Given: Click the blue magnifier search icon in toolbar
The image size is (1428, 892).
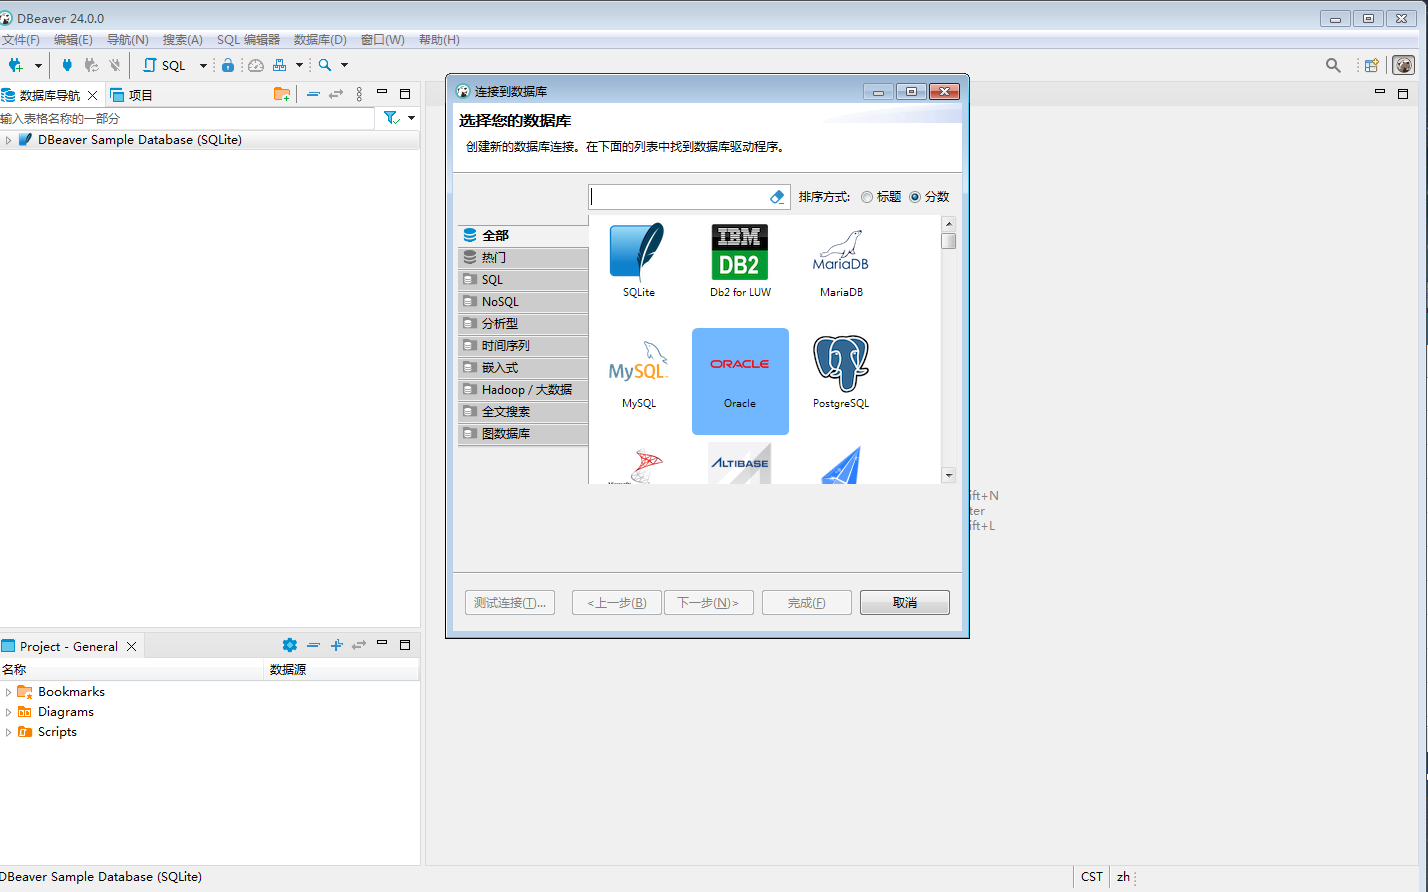Looking at the screenshot, I should (325, 65).
